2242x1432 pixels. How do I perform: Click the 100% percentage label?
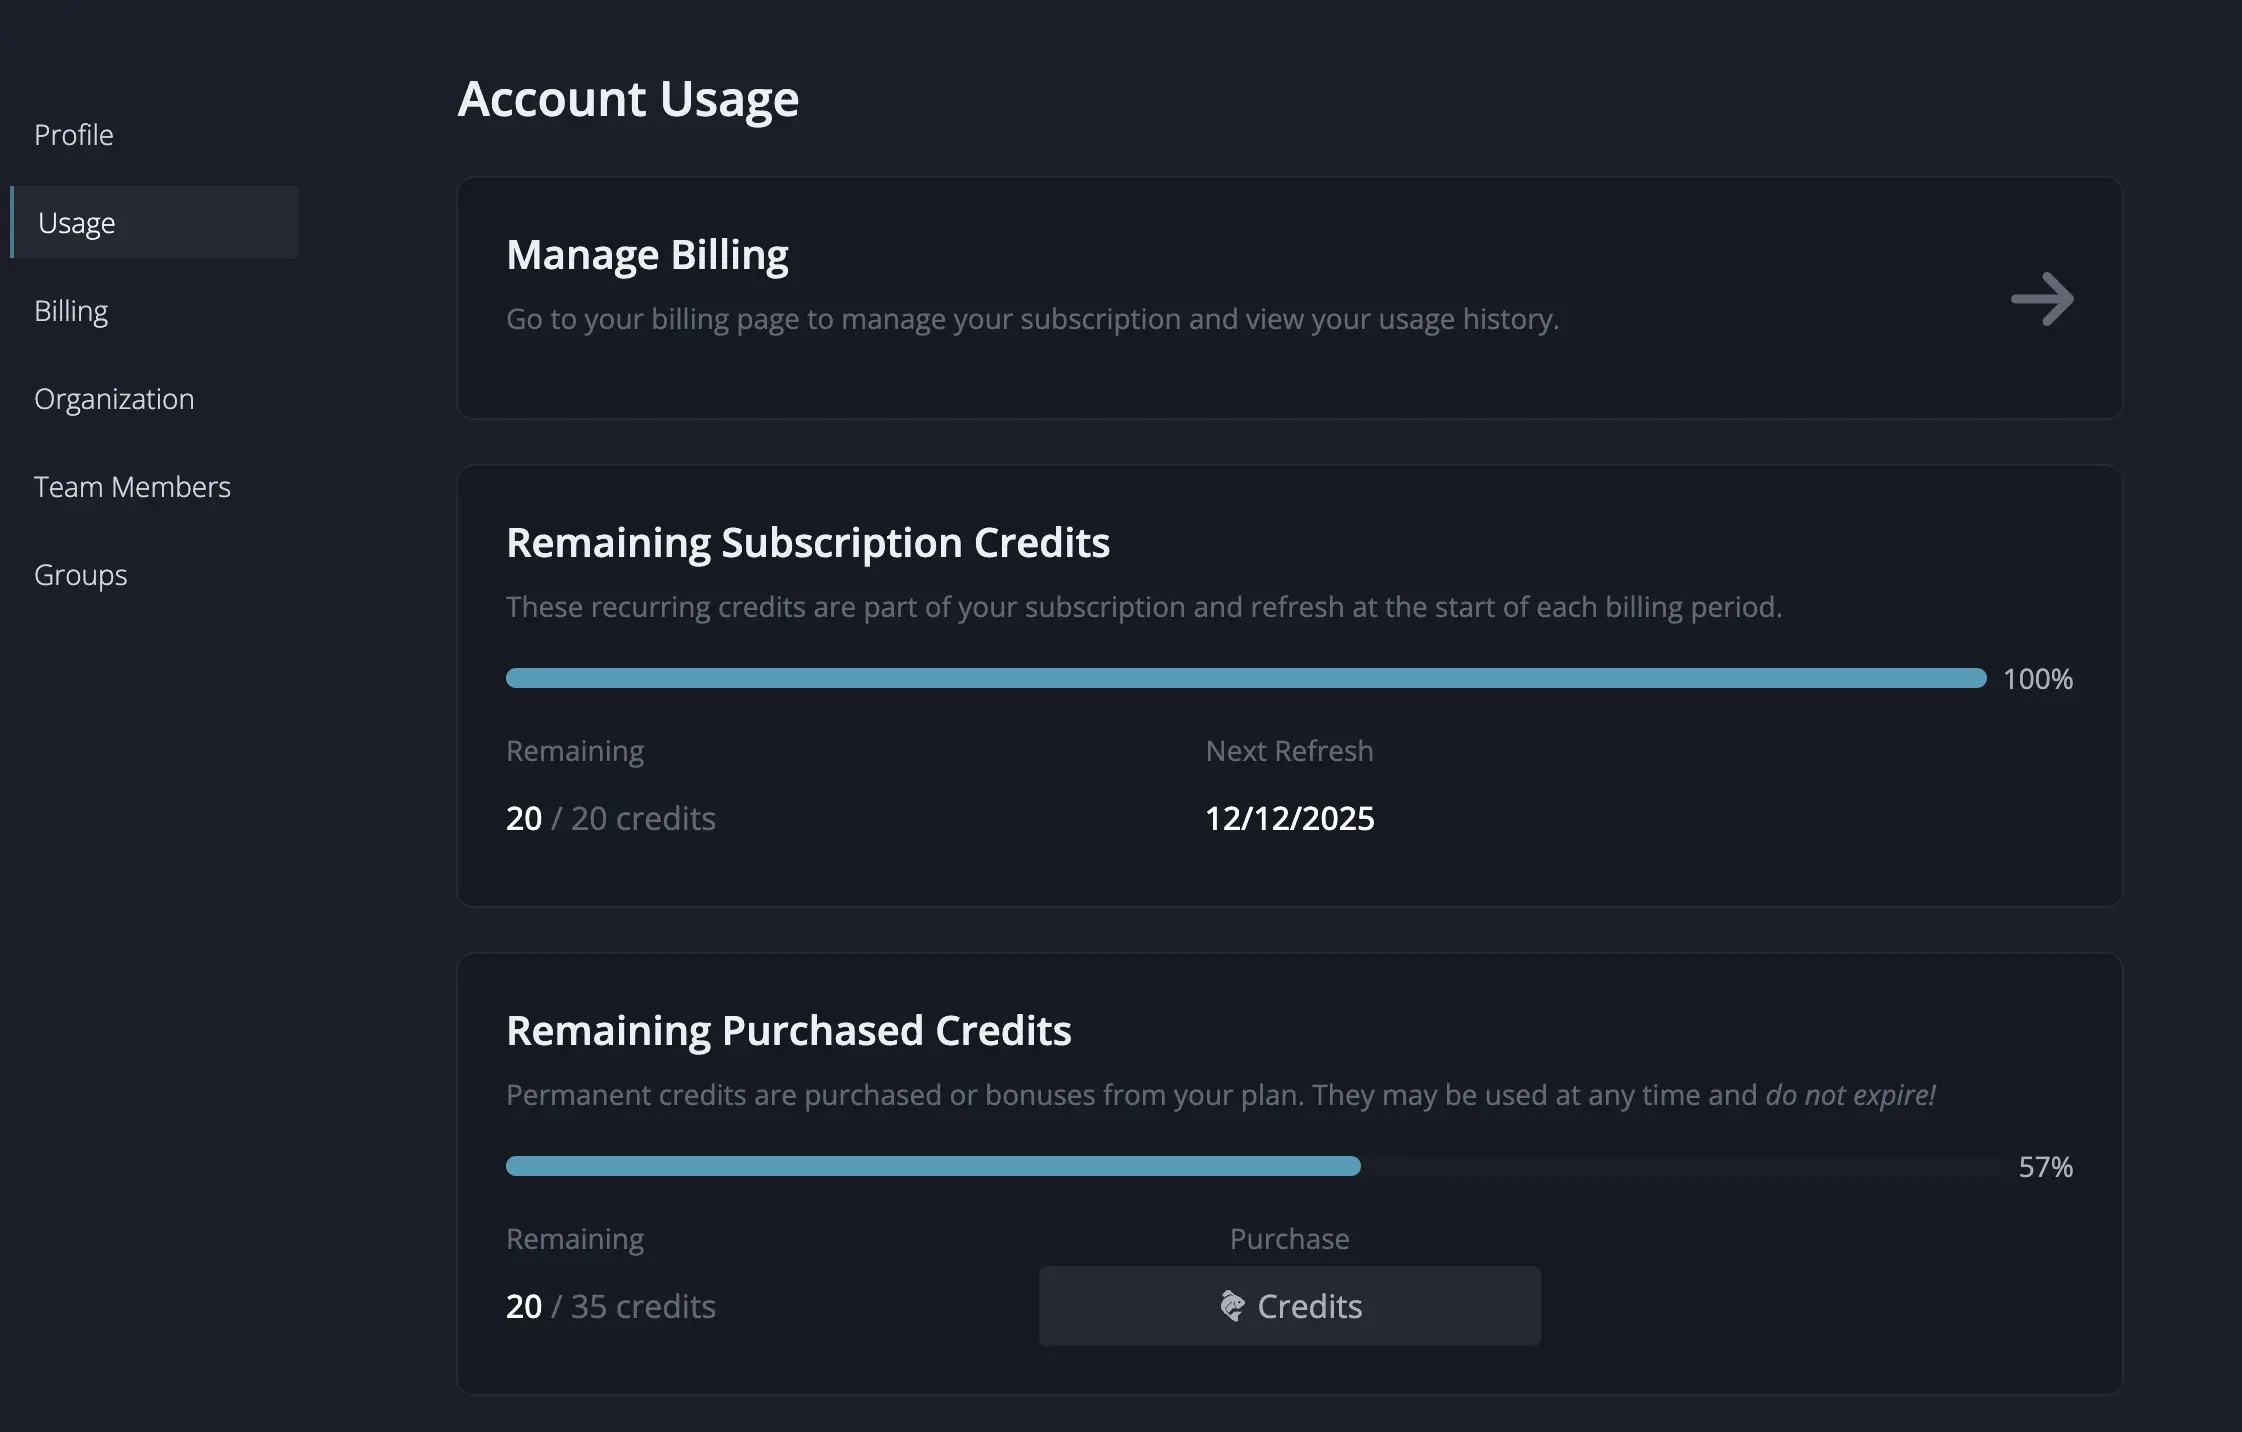[2037, 679]
